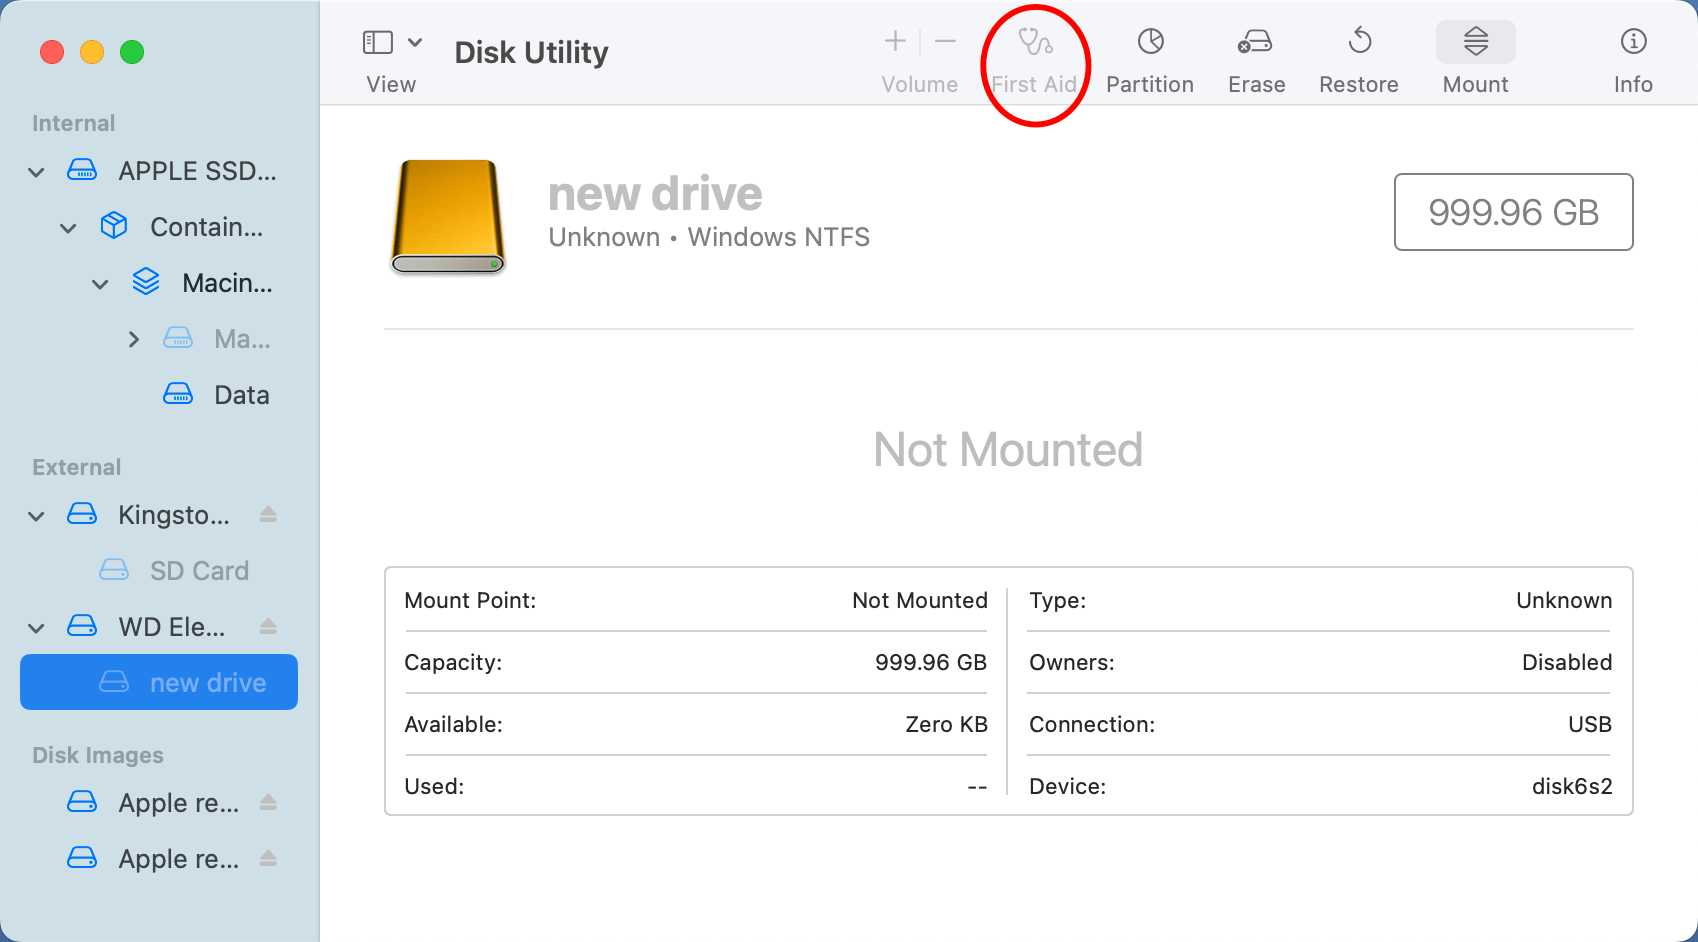Screen dimensions: 1698x942
Task: Eject the Kingston external drive
Action: tap(268, 514)
